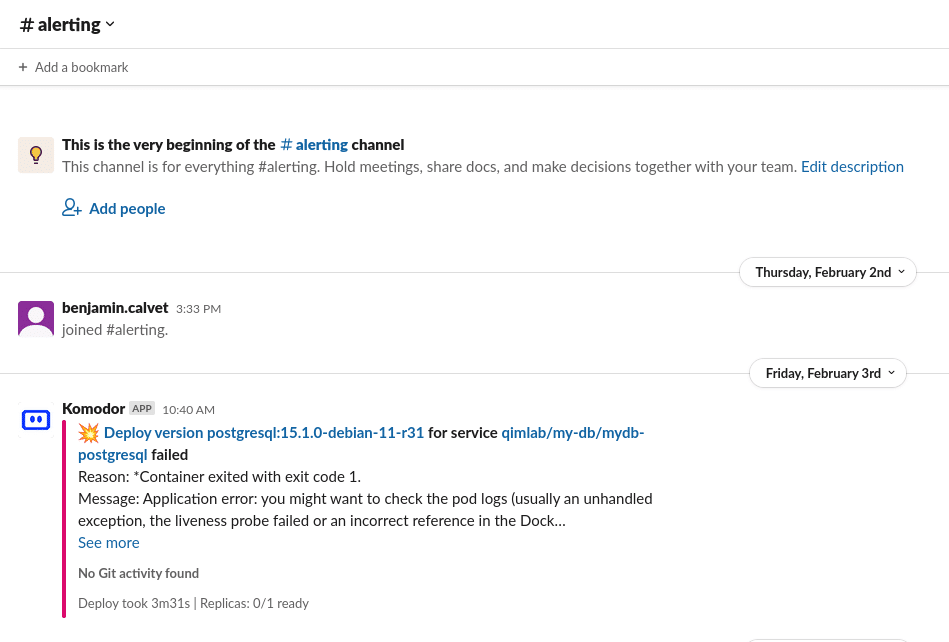The height and width of the screenshot is (642, 949).
Task: Click the Add people person icon
Action: (71, 208)
